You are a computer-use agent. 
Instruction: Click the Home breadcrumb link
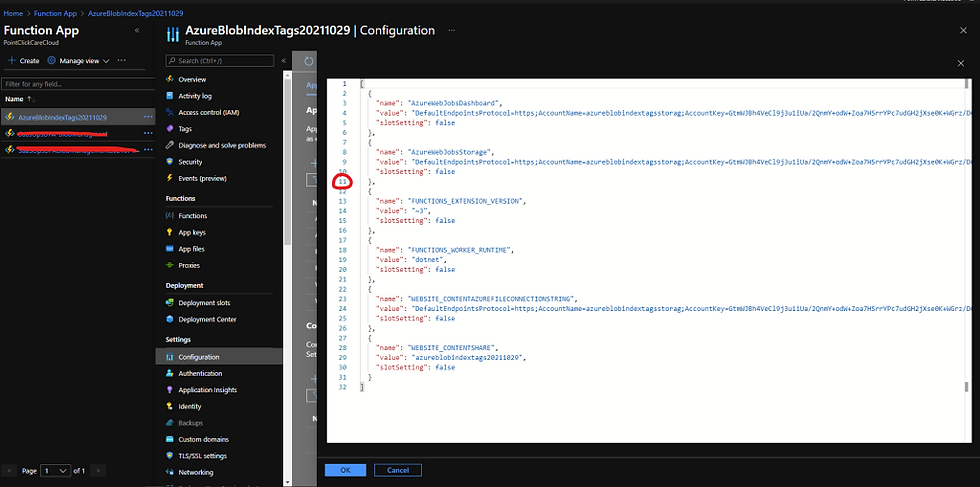(13, 13)
